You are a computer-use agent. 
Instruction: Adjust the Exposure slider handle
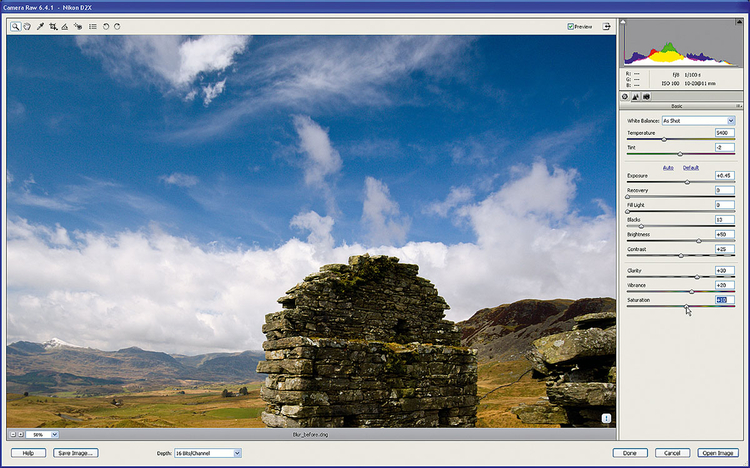click(687, 182)
